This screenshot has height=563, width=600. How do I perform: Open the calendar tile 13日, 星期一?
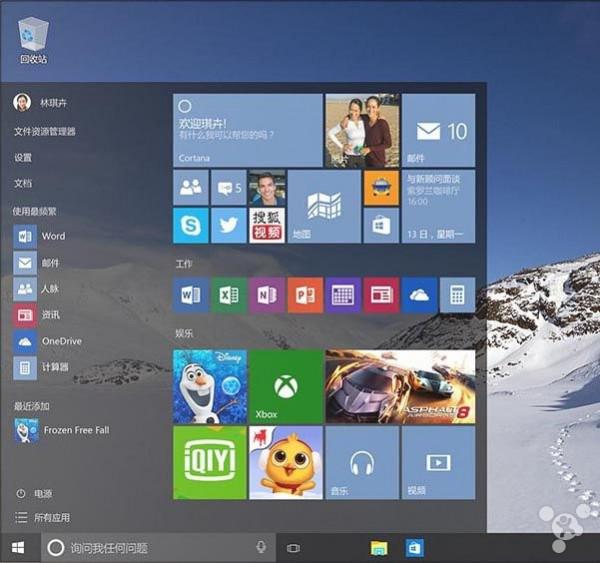point(439,207)
